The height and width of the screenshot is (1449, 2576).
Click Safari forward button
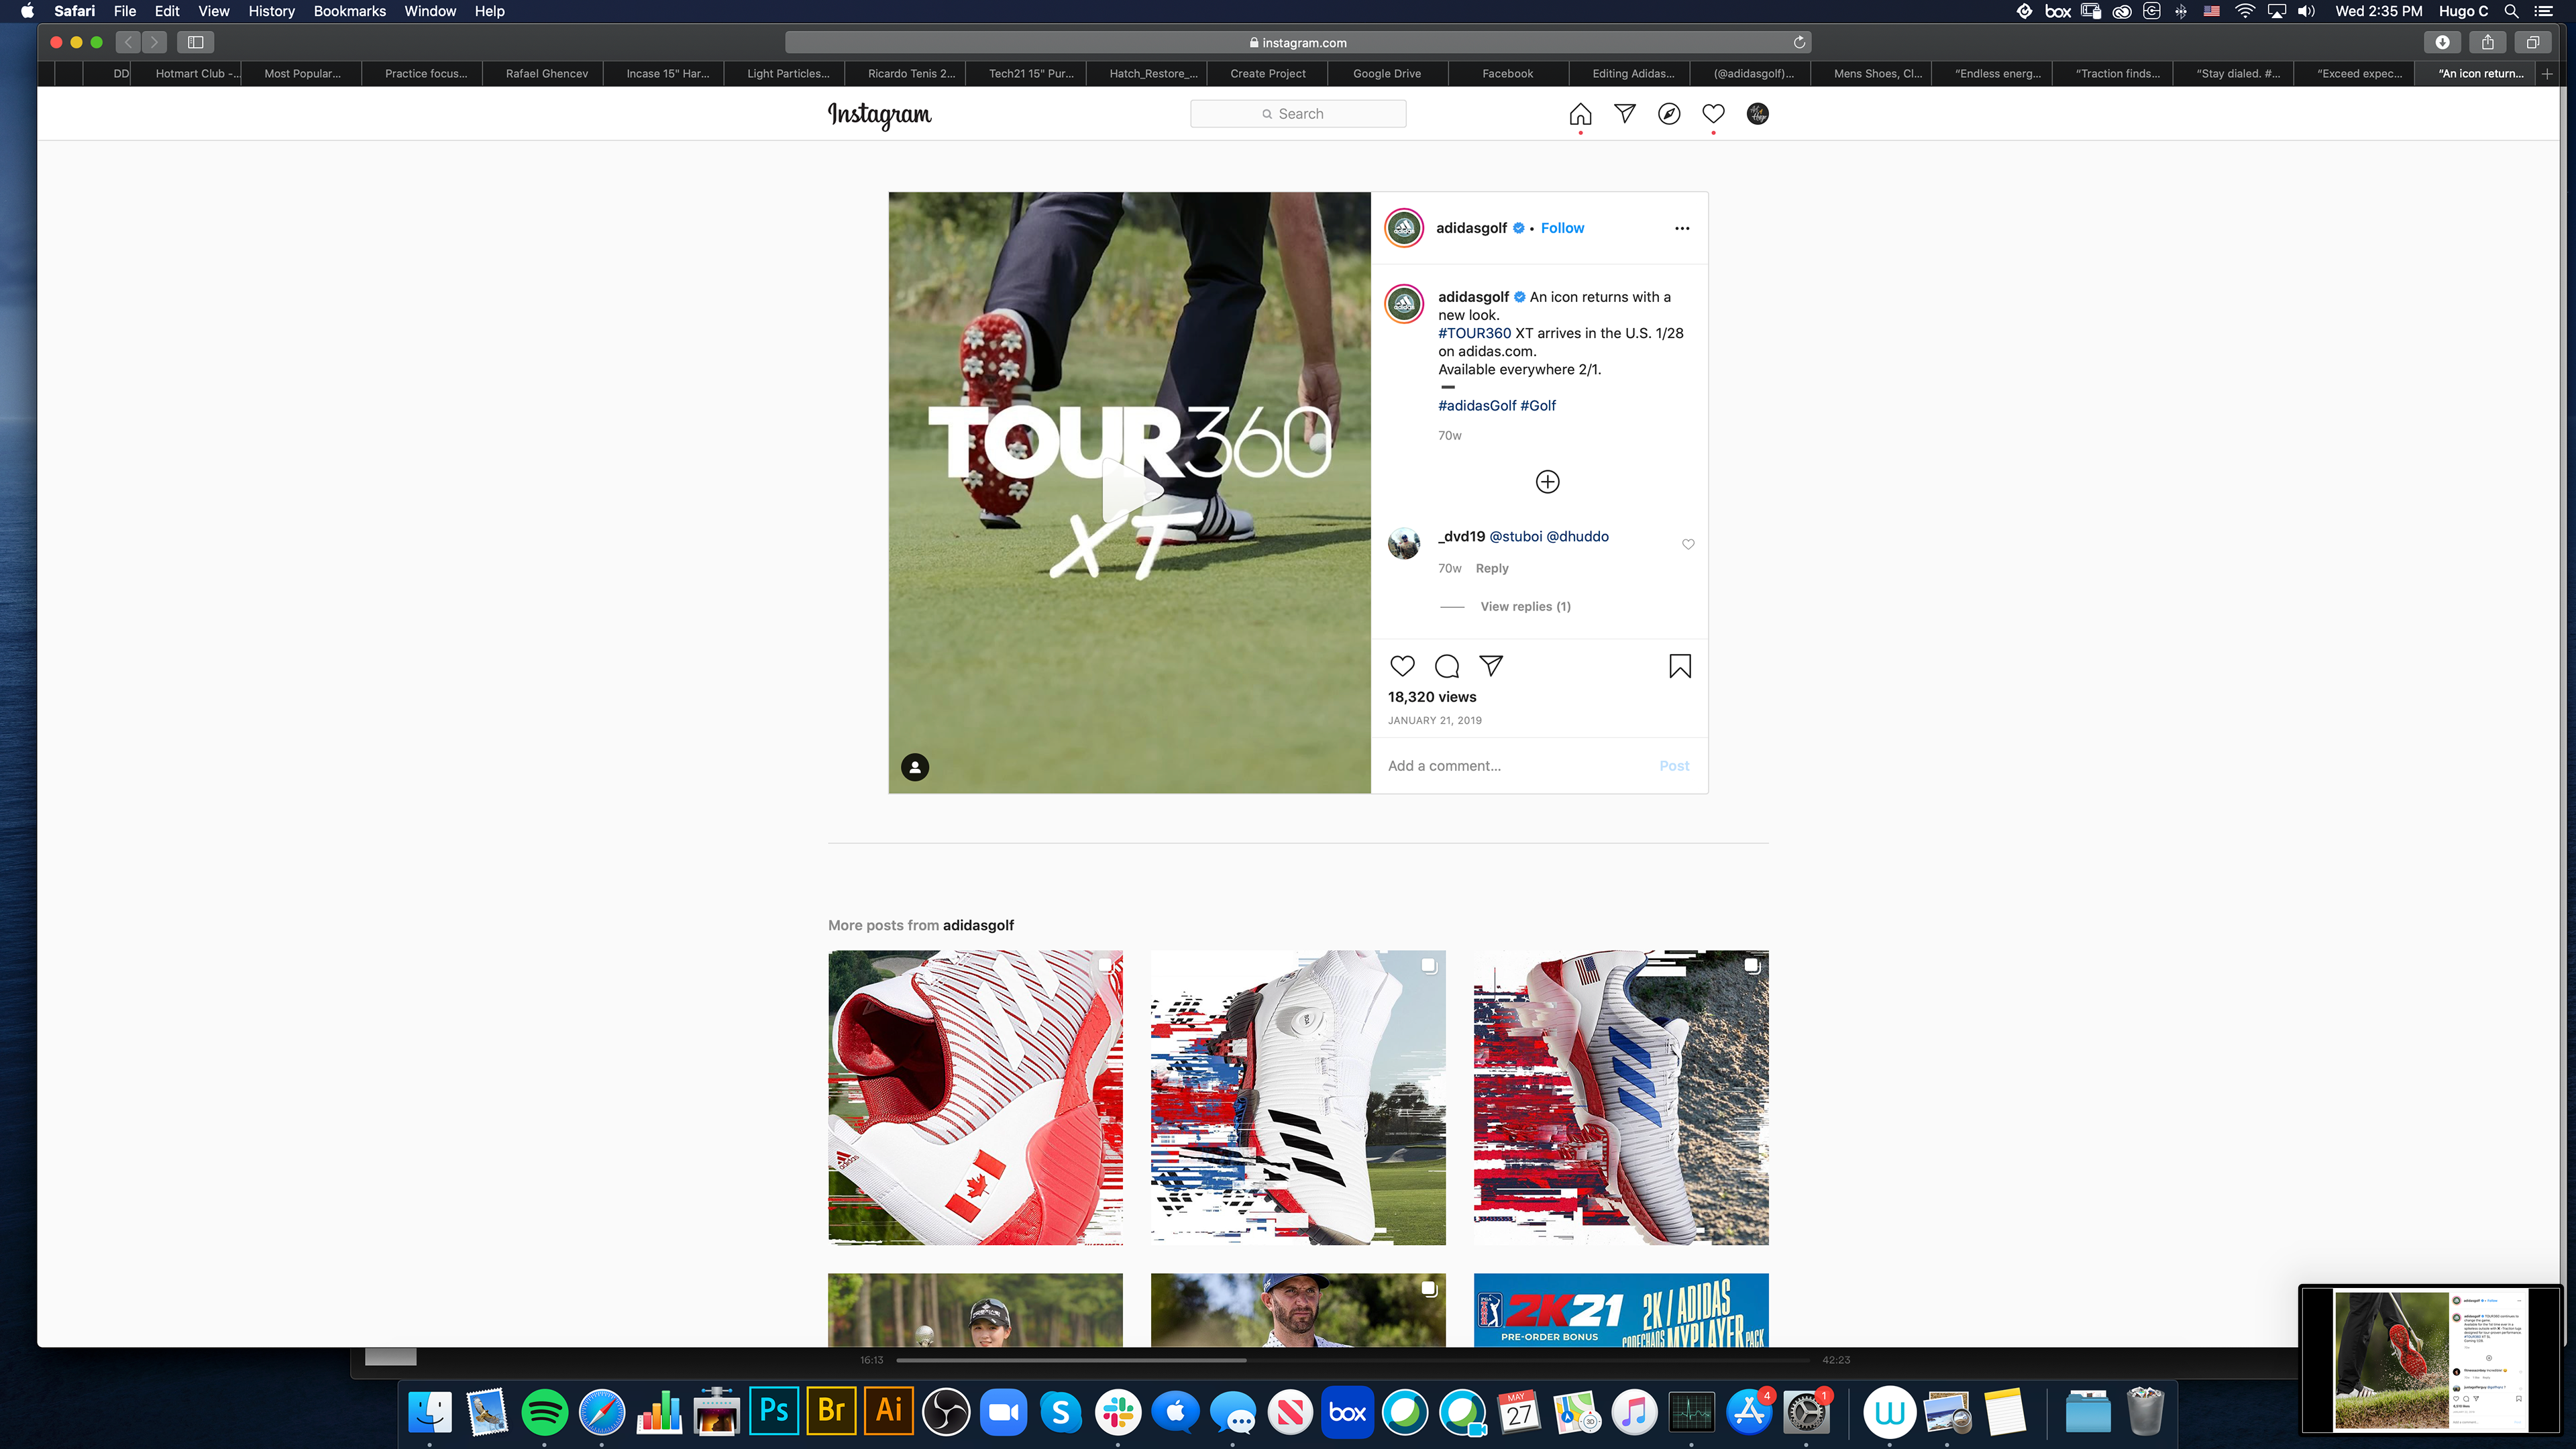(x=154, y=42)
